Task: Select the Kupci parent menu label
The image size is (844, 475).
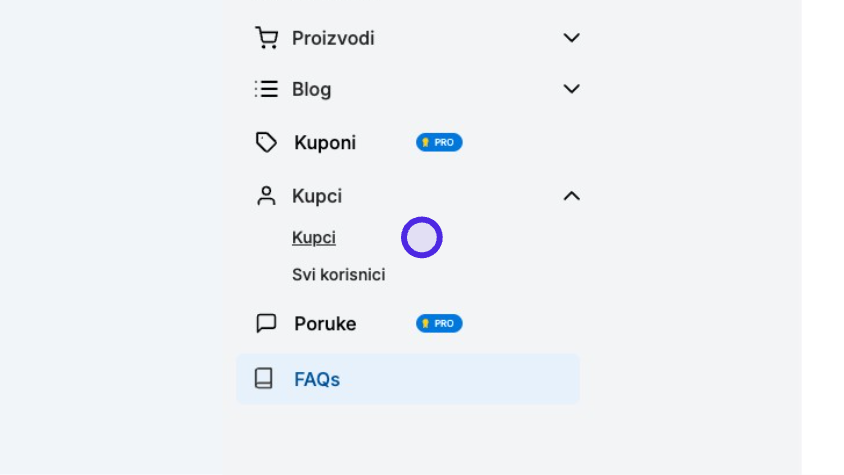Action: tap(317, 196)
